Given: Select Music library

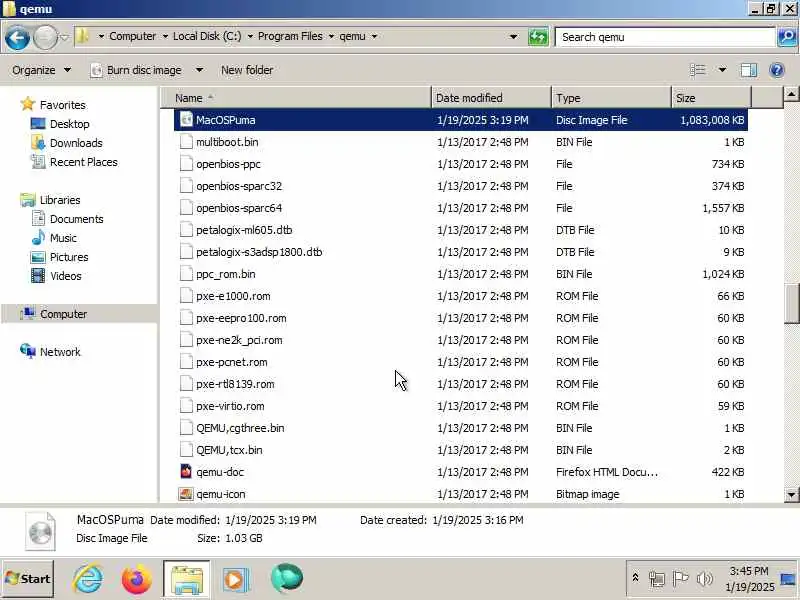Looking at the screenshot, I should [x=63, y=238].
